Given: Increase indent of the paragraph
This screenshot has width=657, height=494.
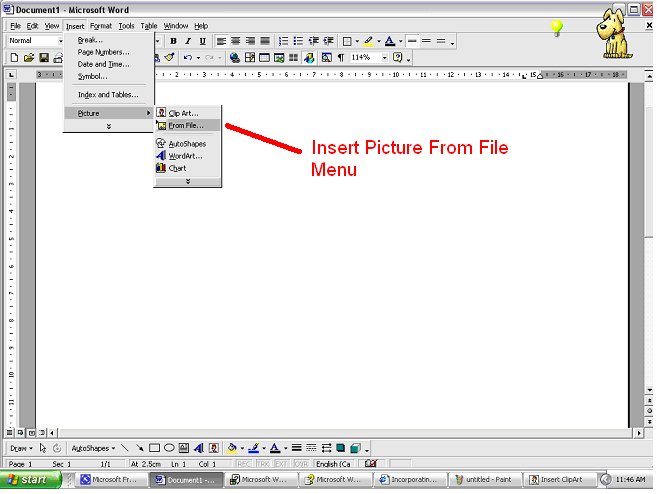Looking at the screenshot, I should tap(328, 41).
